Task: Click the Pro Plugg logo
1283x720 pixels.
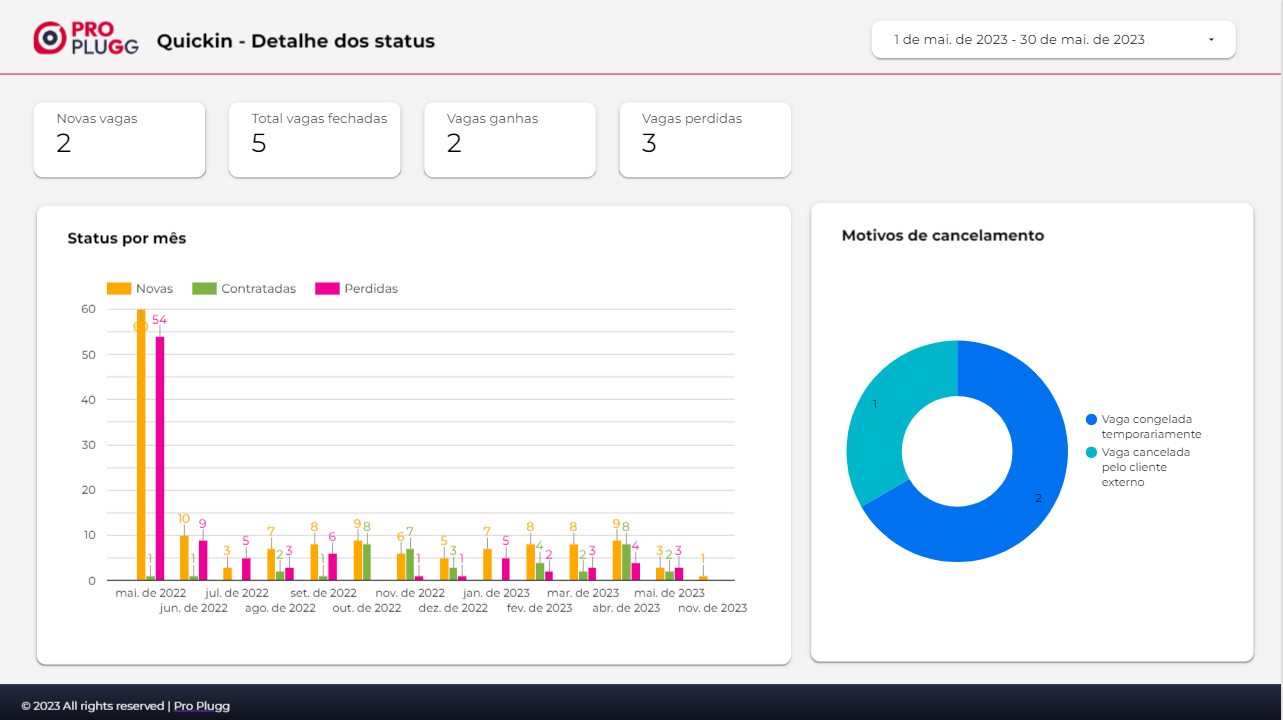Action: 86,38
